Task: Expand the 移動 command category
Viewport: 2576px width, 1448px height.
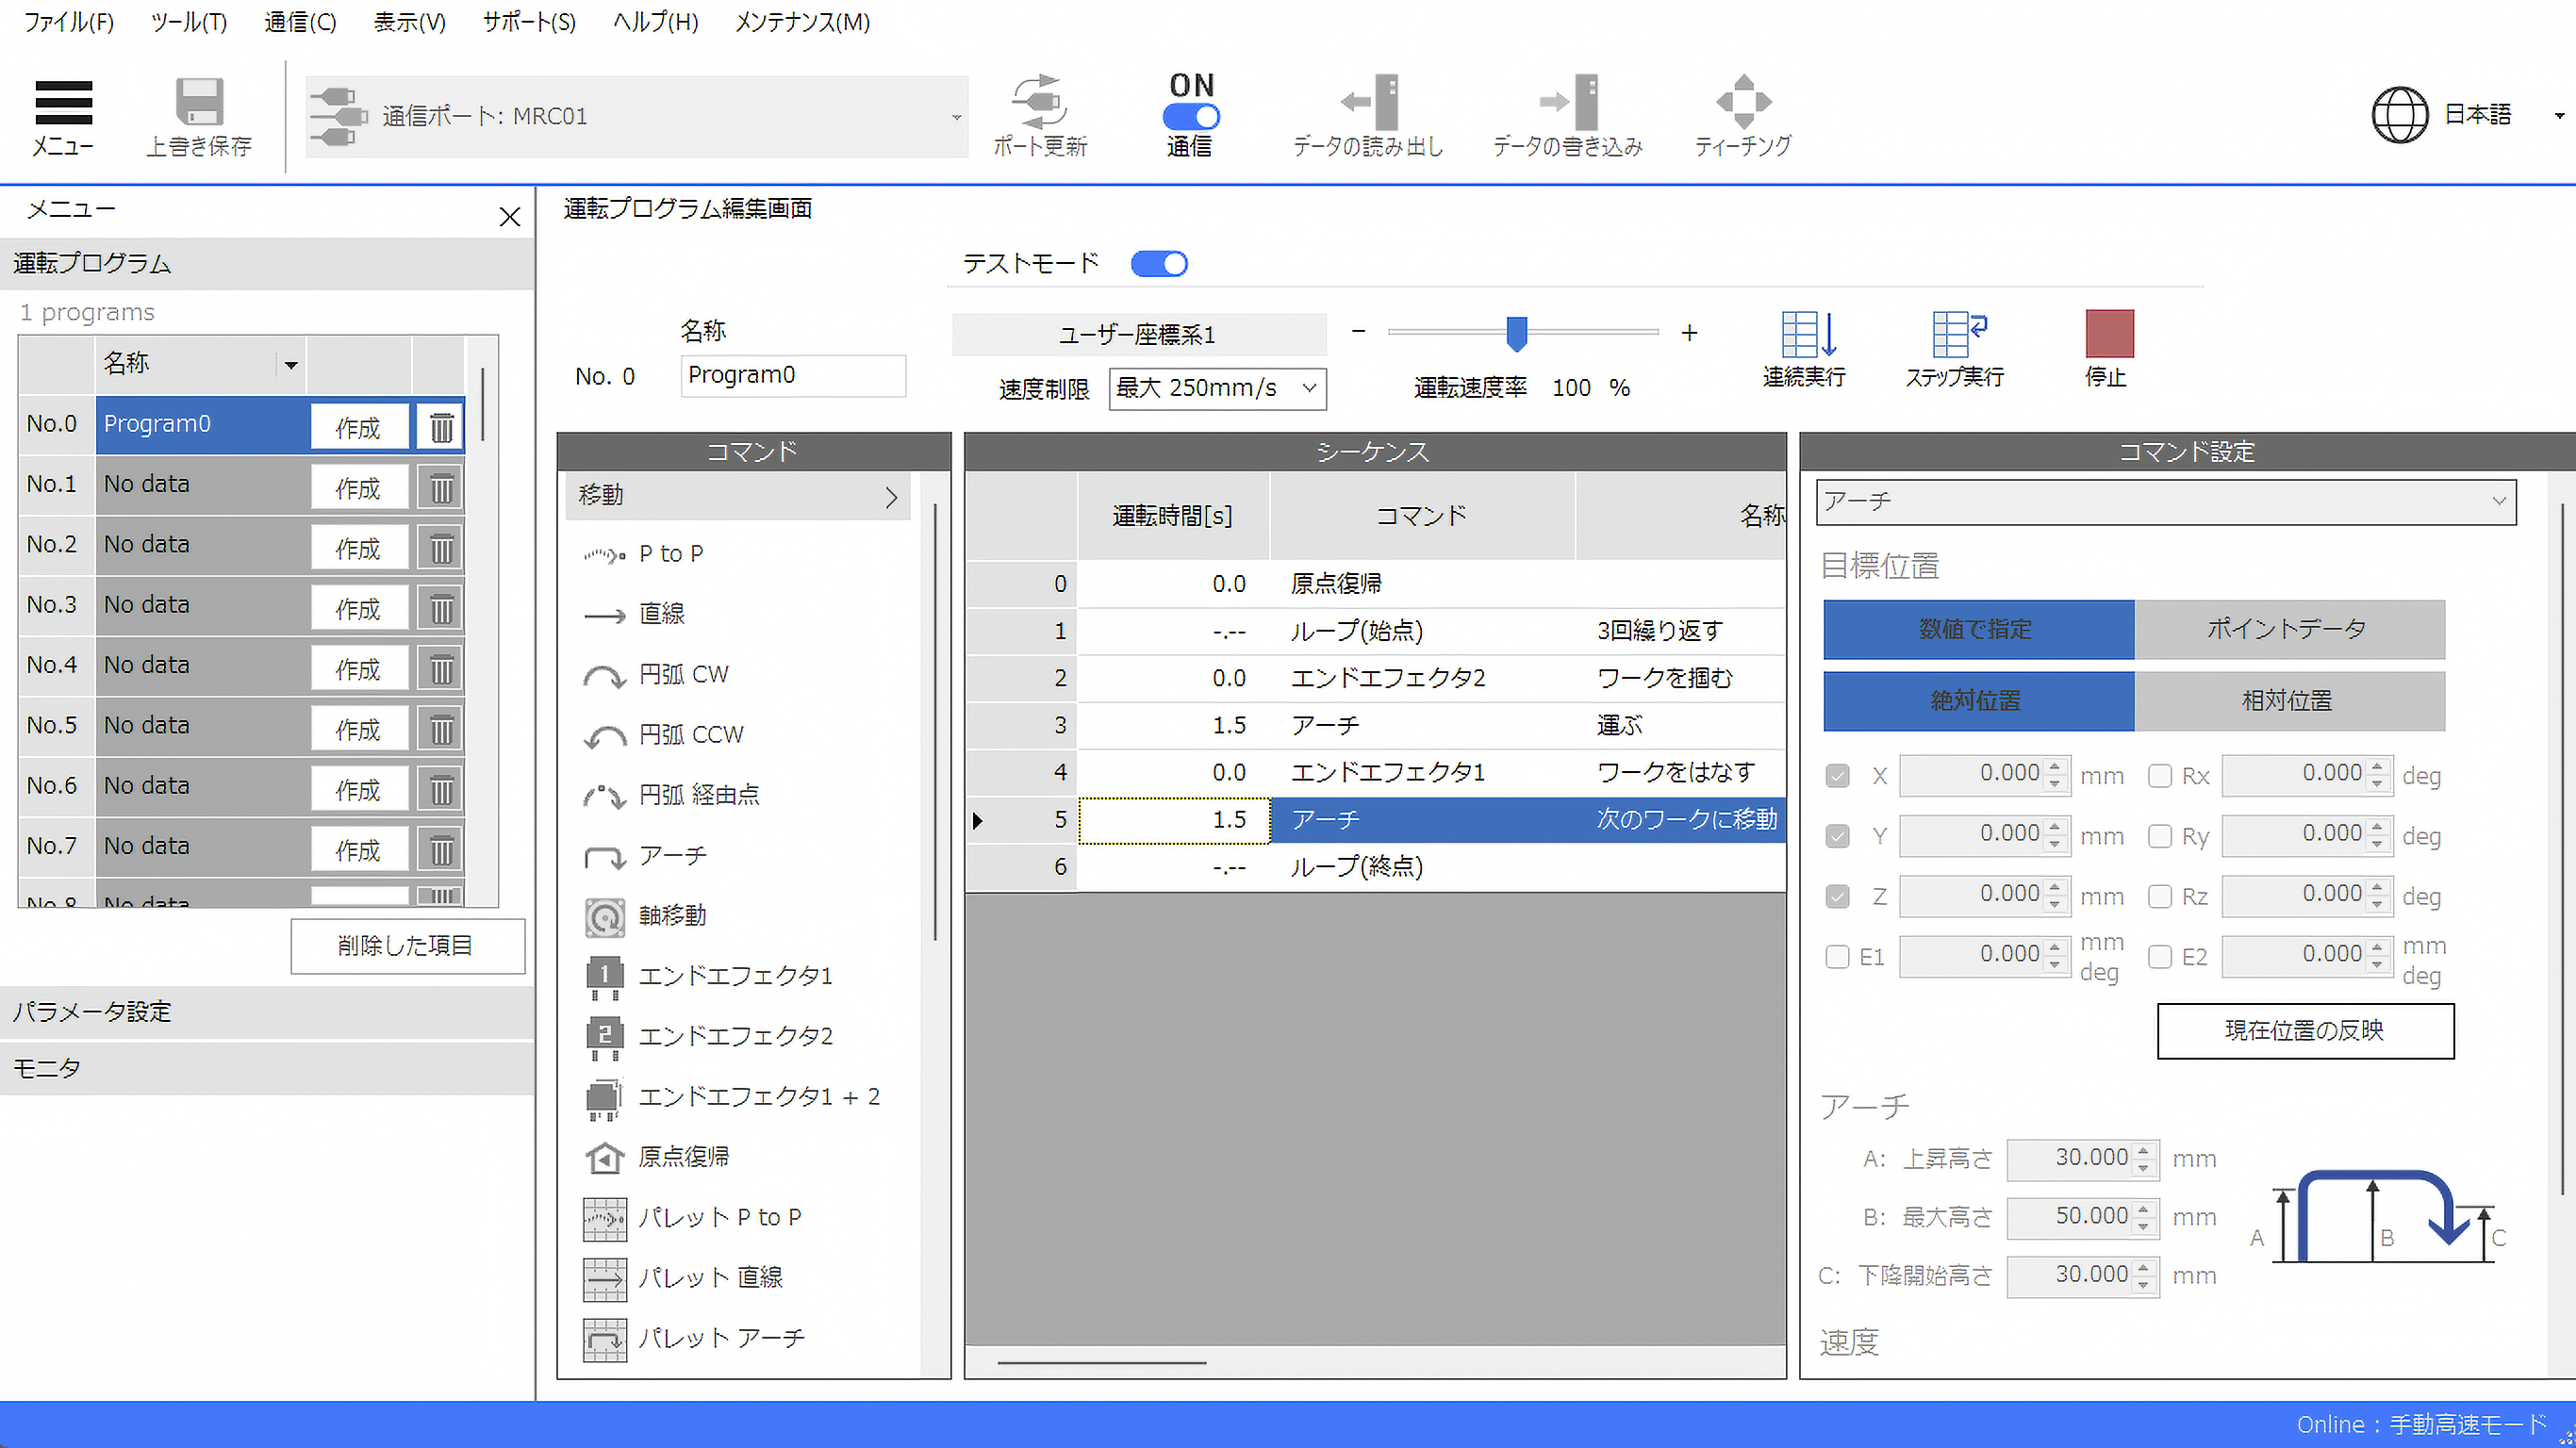Action: click(x=738, y=497)
